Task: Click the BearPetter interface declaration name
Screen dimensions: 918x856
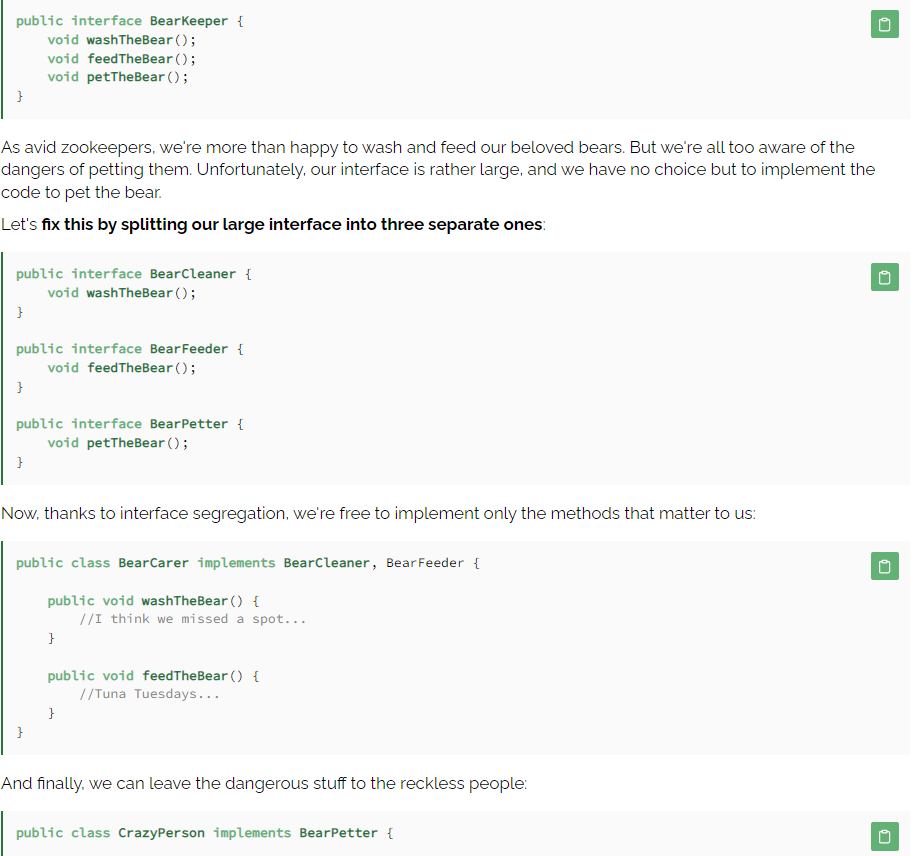Action: (189, 424)
